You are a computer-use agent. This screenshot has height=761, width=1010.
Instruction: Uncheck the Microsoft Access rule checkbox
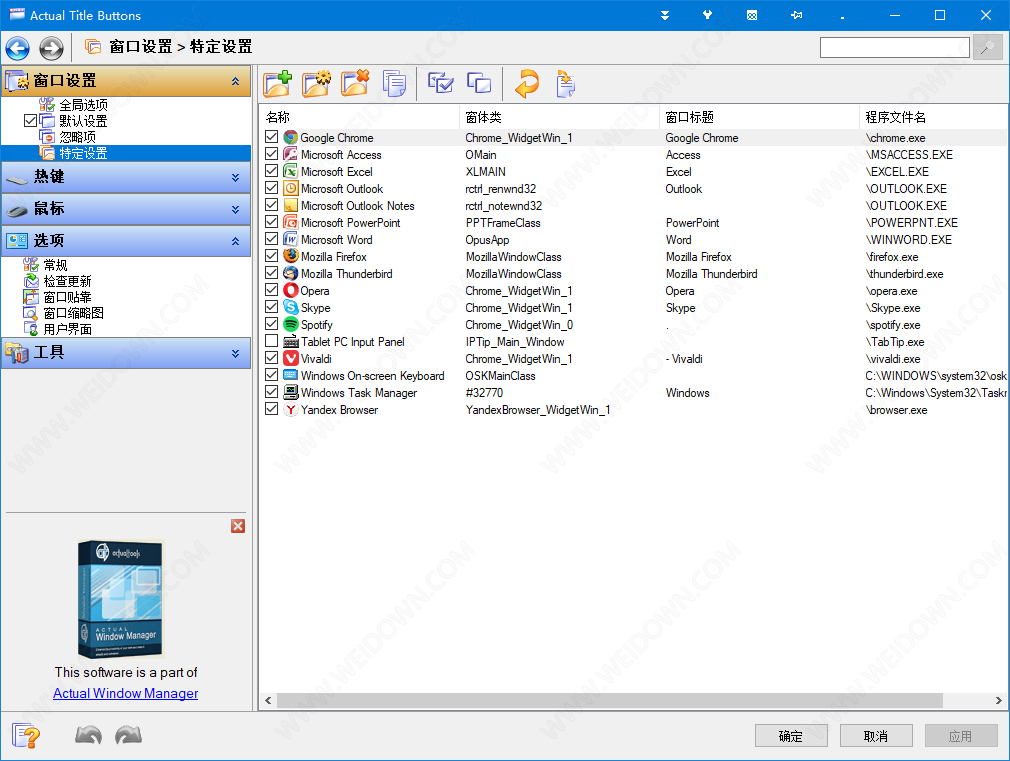click(x=271, y=154)
